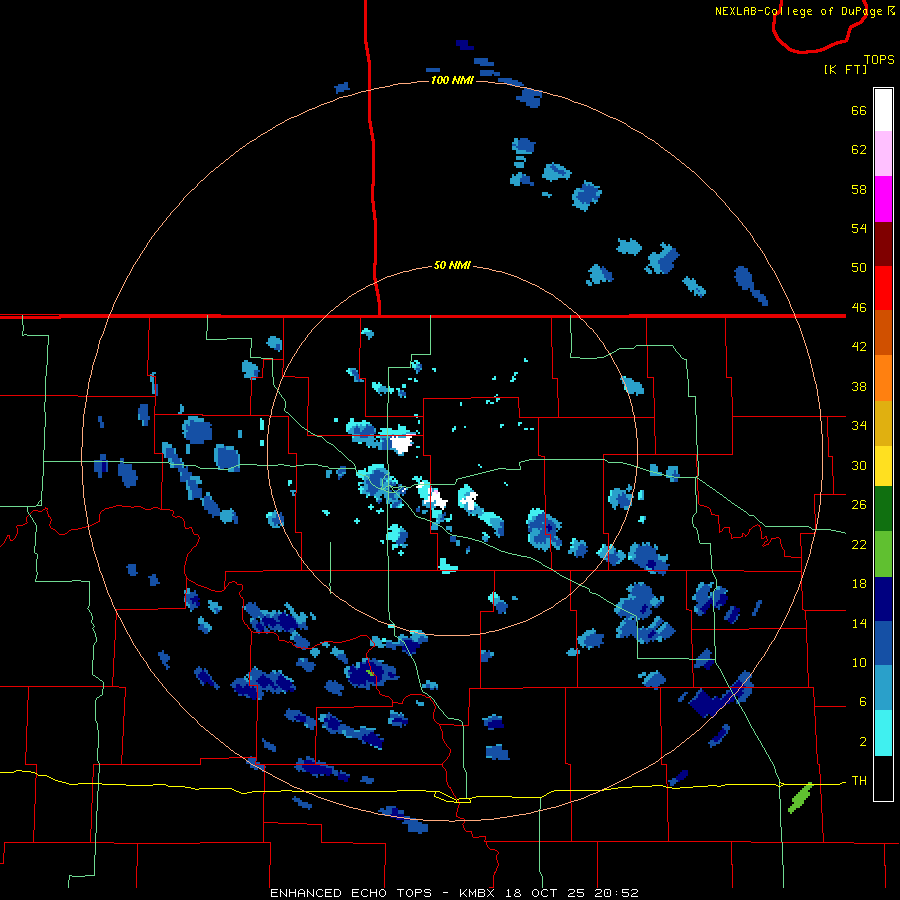Click the "18 OCT 25" date text
900x900 pixels.
[545, 893]
